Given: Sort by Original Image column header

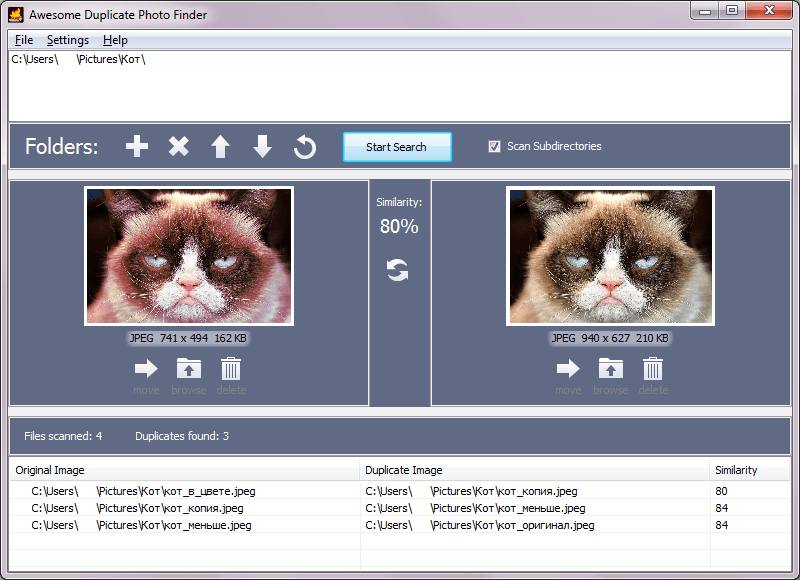Looking at the screenshot, I should pyautogui.click(x=185, y=470).
